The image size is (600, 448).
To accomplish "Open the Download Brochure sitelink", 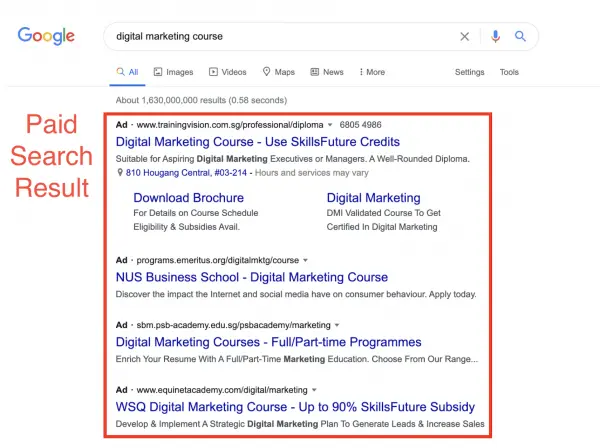I will (188, 198).
